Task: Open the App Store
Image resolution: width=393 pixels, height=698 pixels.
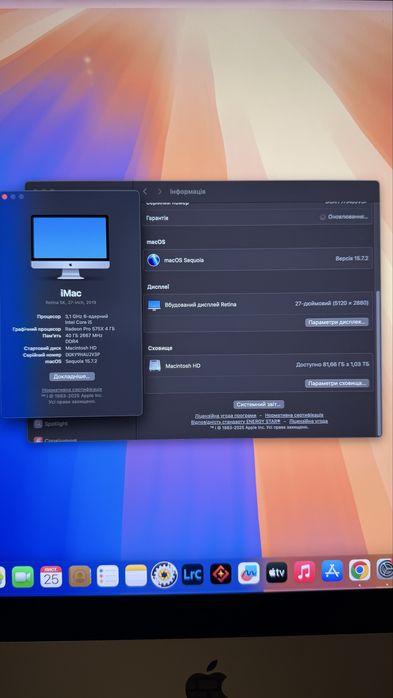Action: coord(332,571)
